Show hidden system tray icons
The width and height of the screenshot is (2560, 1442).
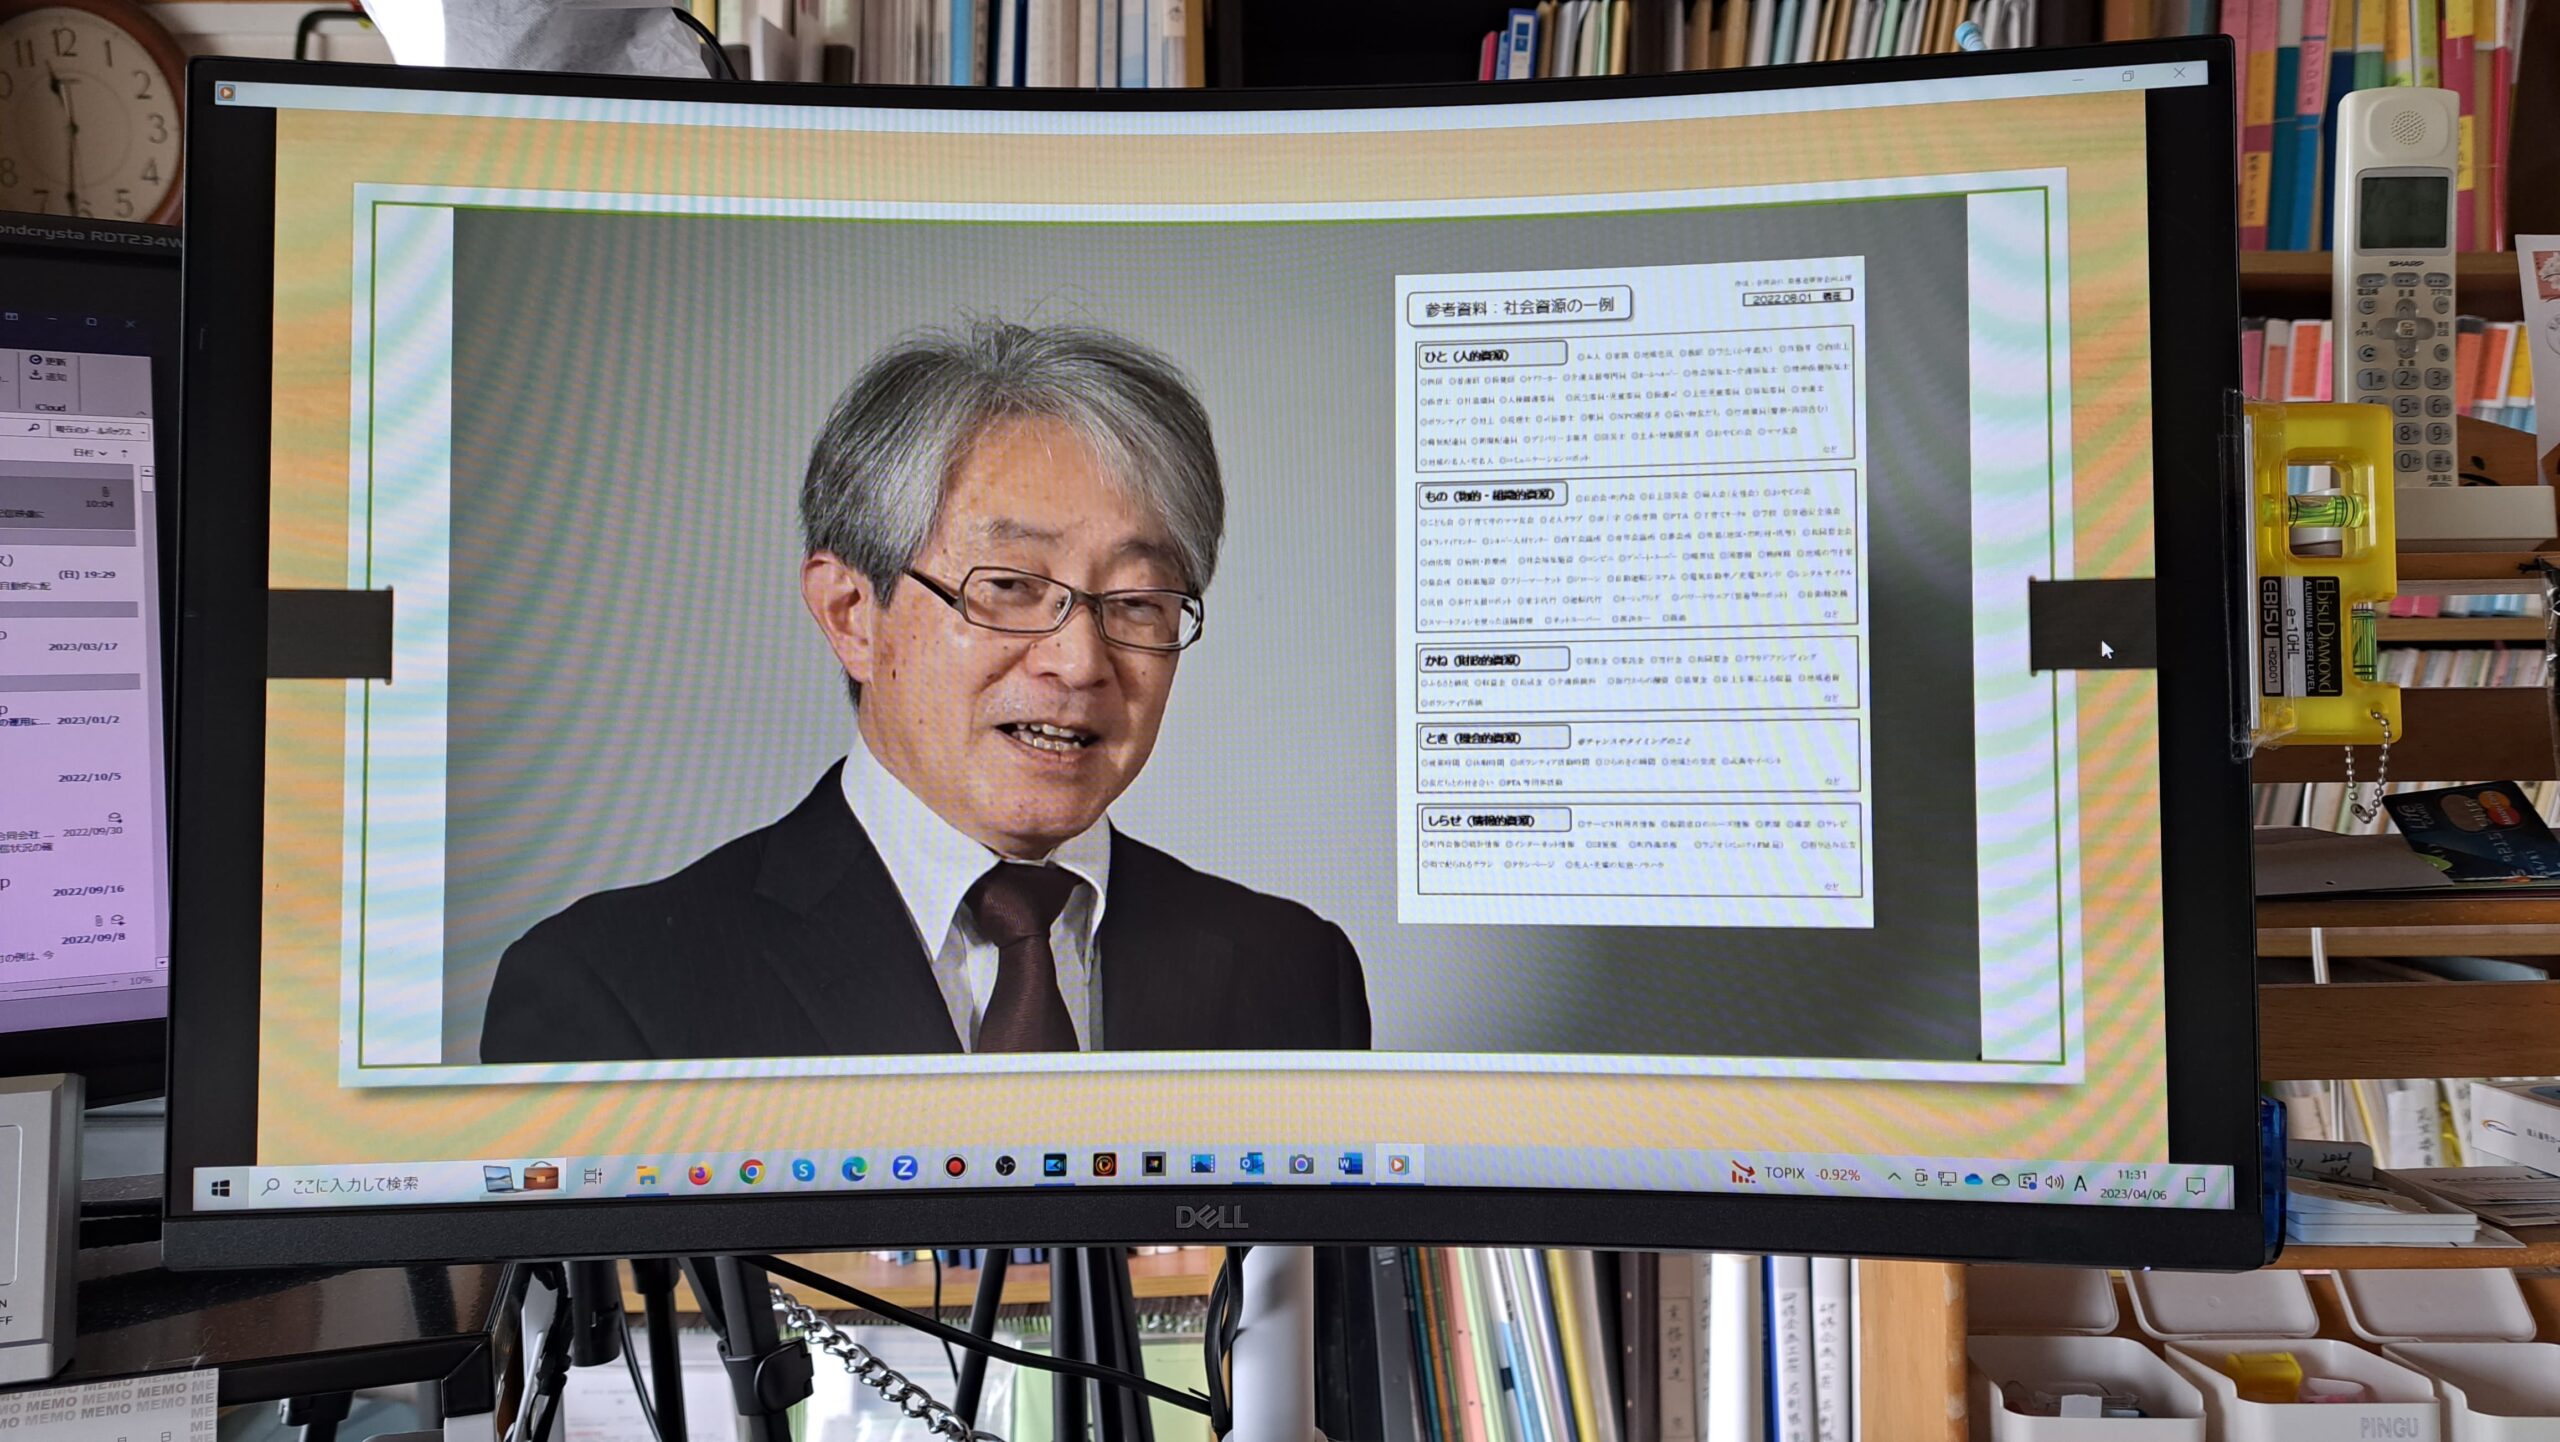[x=1893, y=1177]
